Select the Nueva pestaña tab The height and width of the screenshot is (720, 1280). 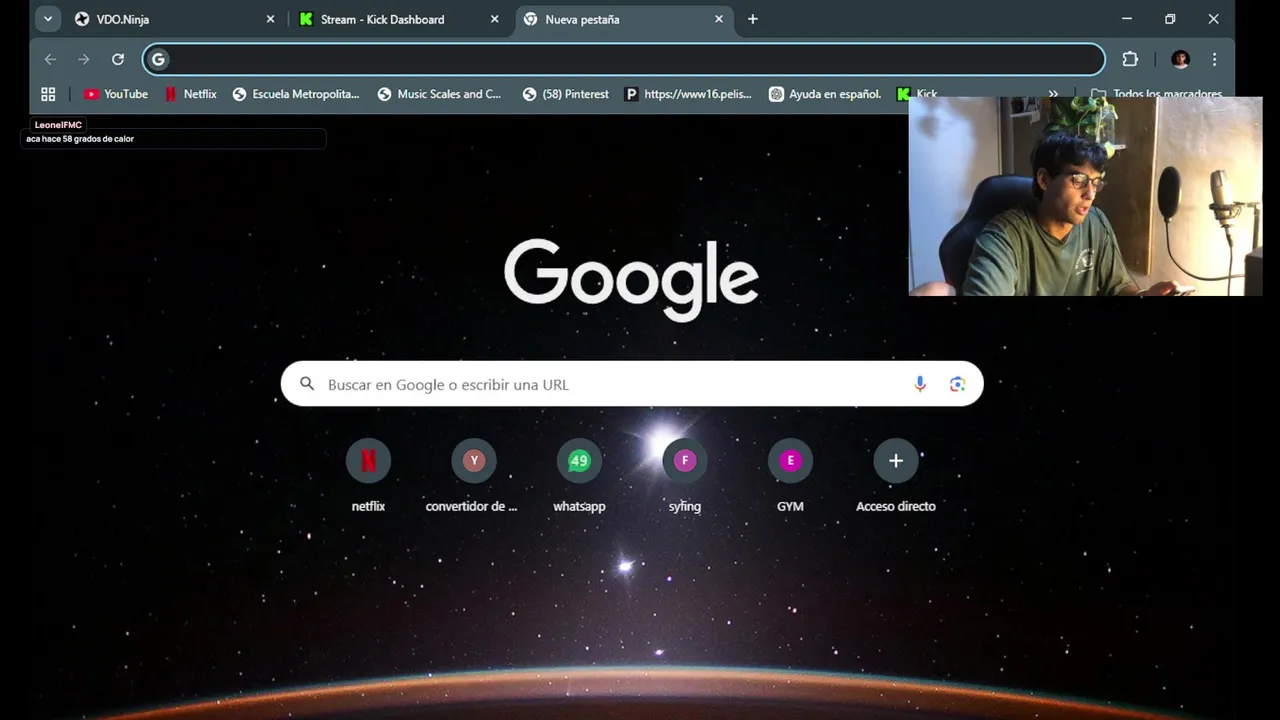[x=623, y=19]
